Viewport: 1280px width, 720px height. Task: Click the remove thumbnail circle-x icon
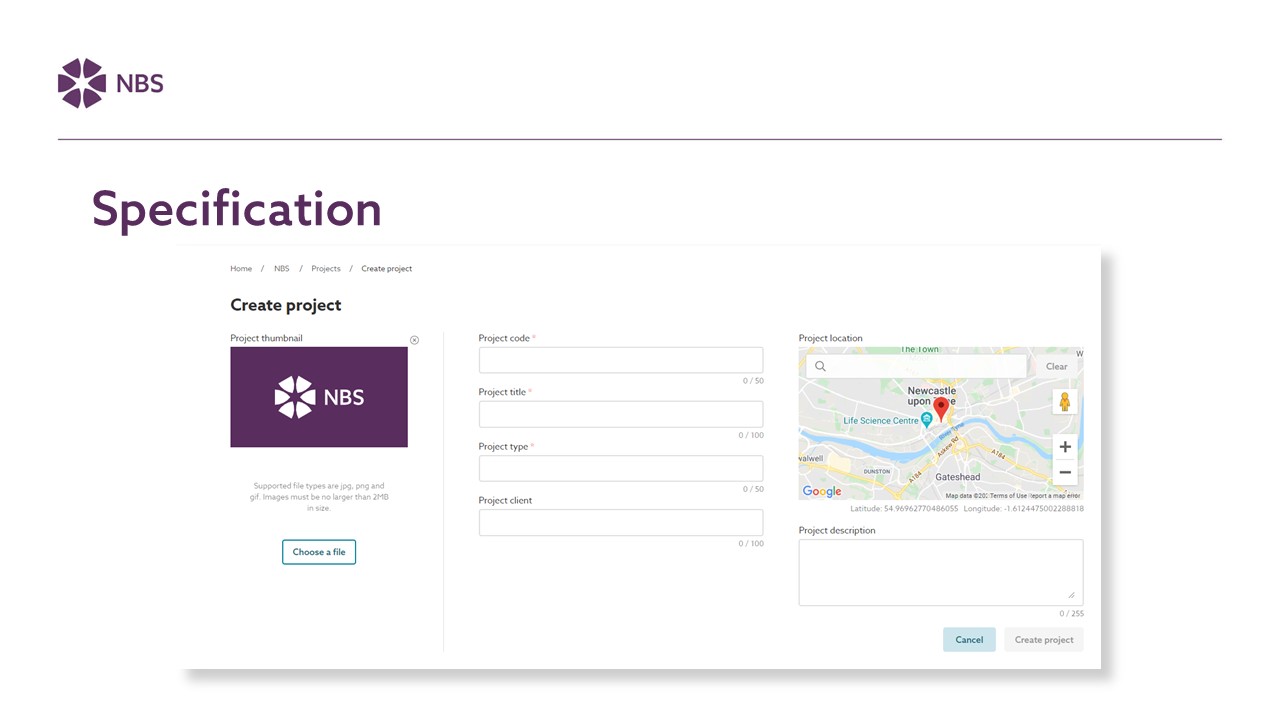tap(414, 340)
